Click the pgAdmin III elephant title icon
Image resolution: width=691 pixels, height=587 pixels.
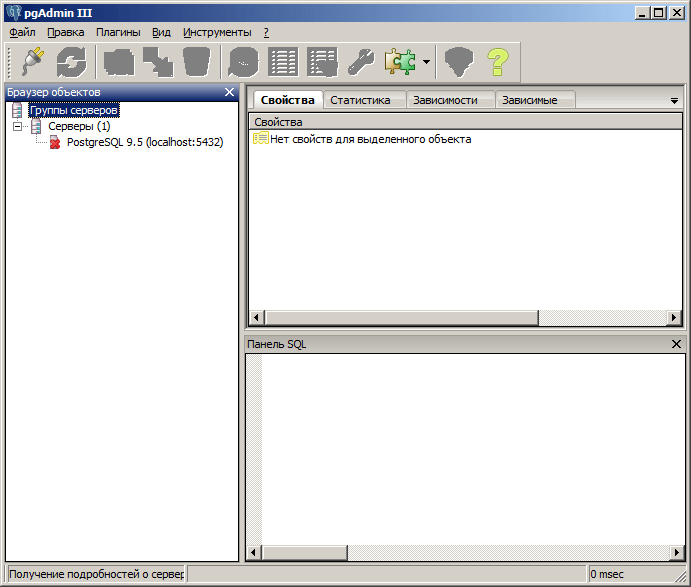[14, 13]
